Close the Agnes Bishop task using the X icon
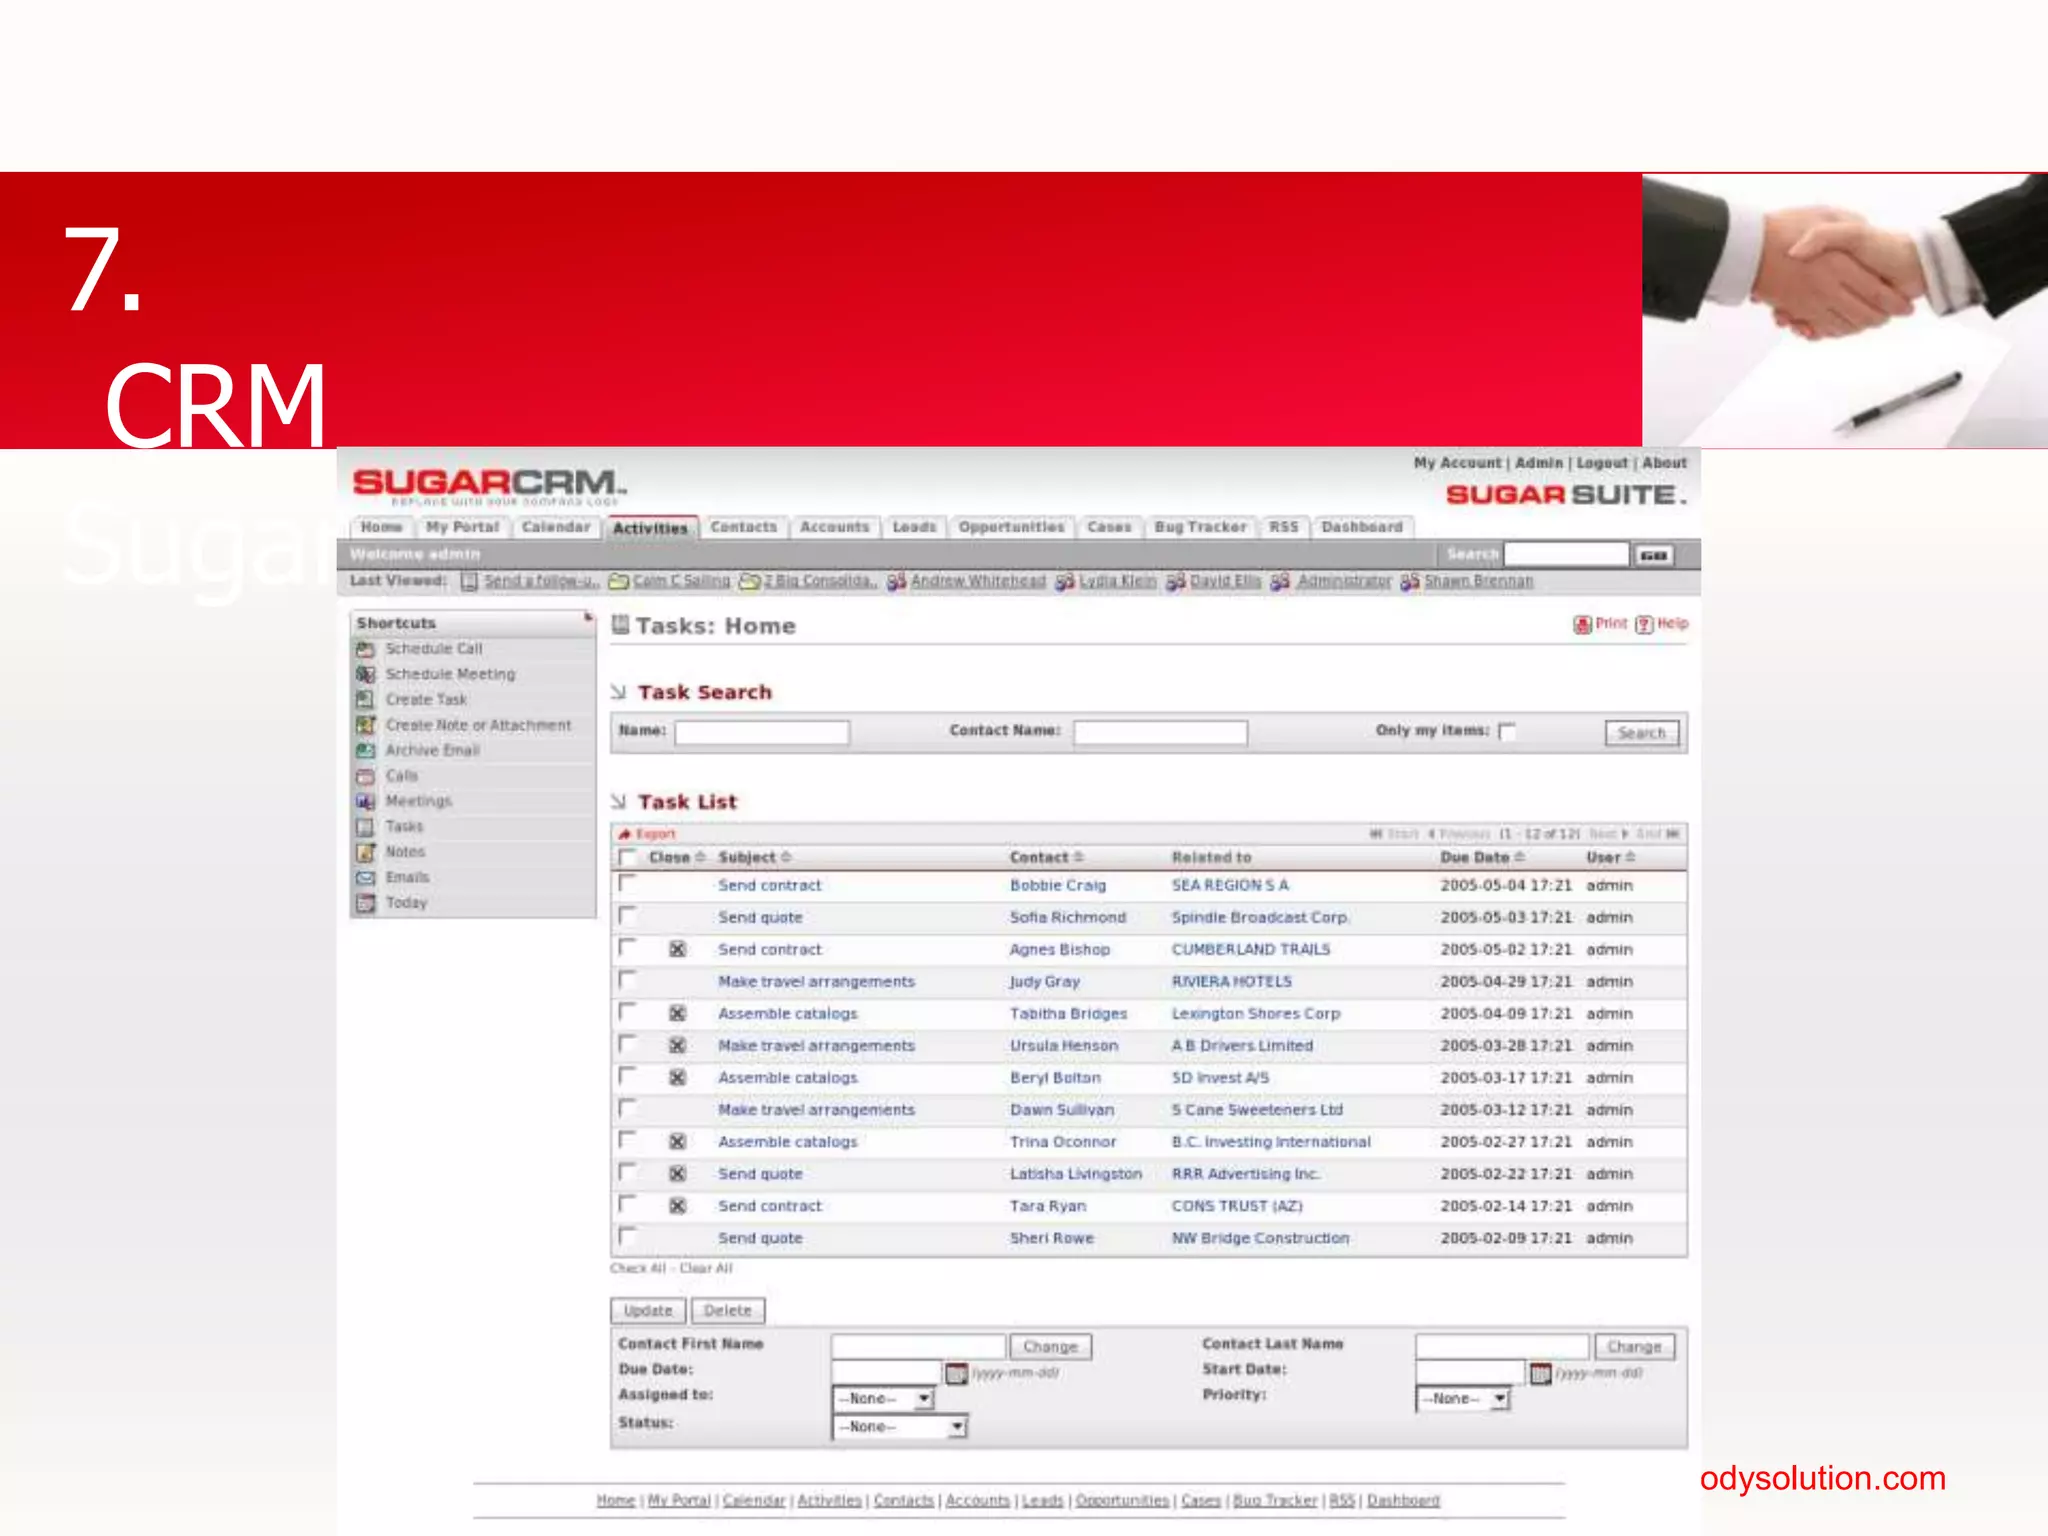The height and width of the screenshot is (1536, 2048). click(677, 949)
